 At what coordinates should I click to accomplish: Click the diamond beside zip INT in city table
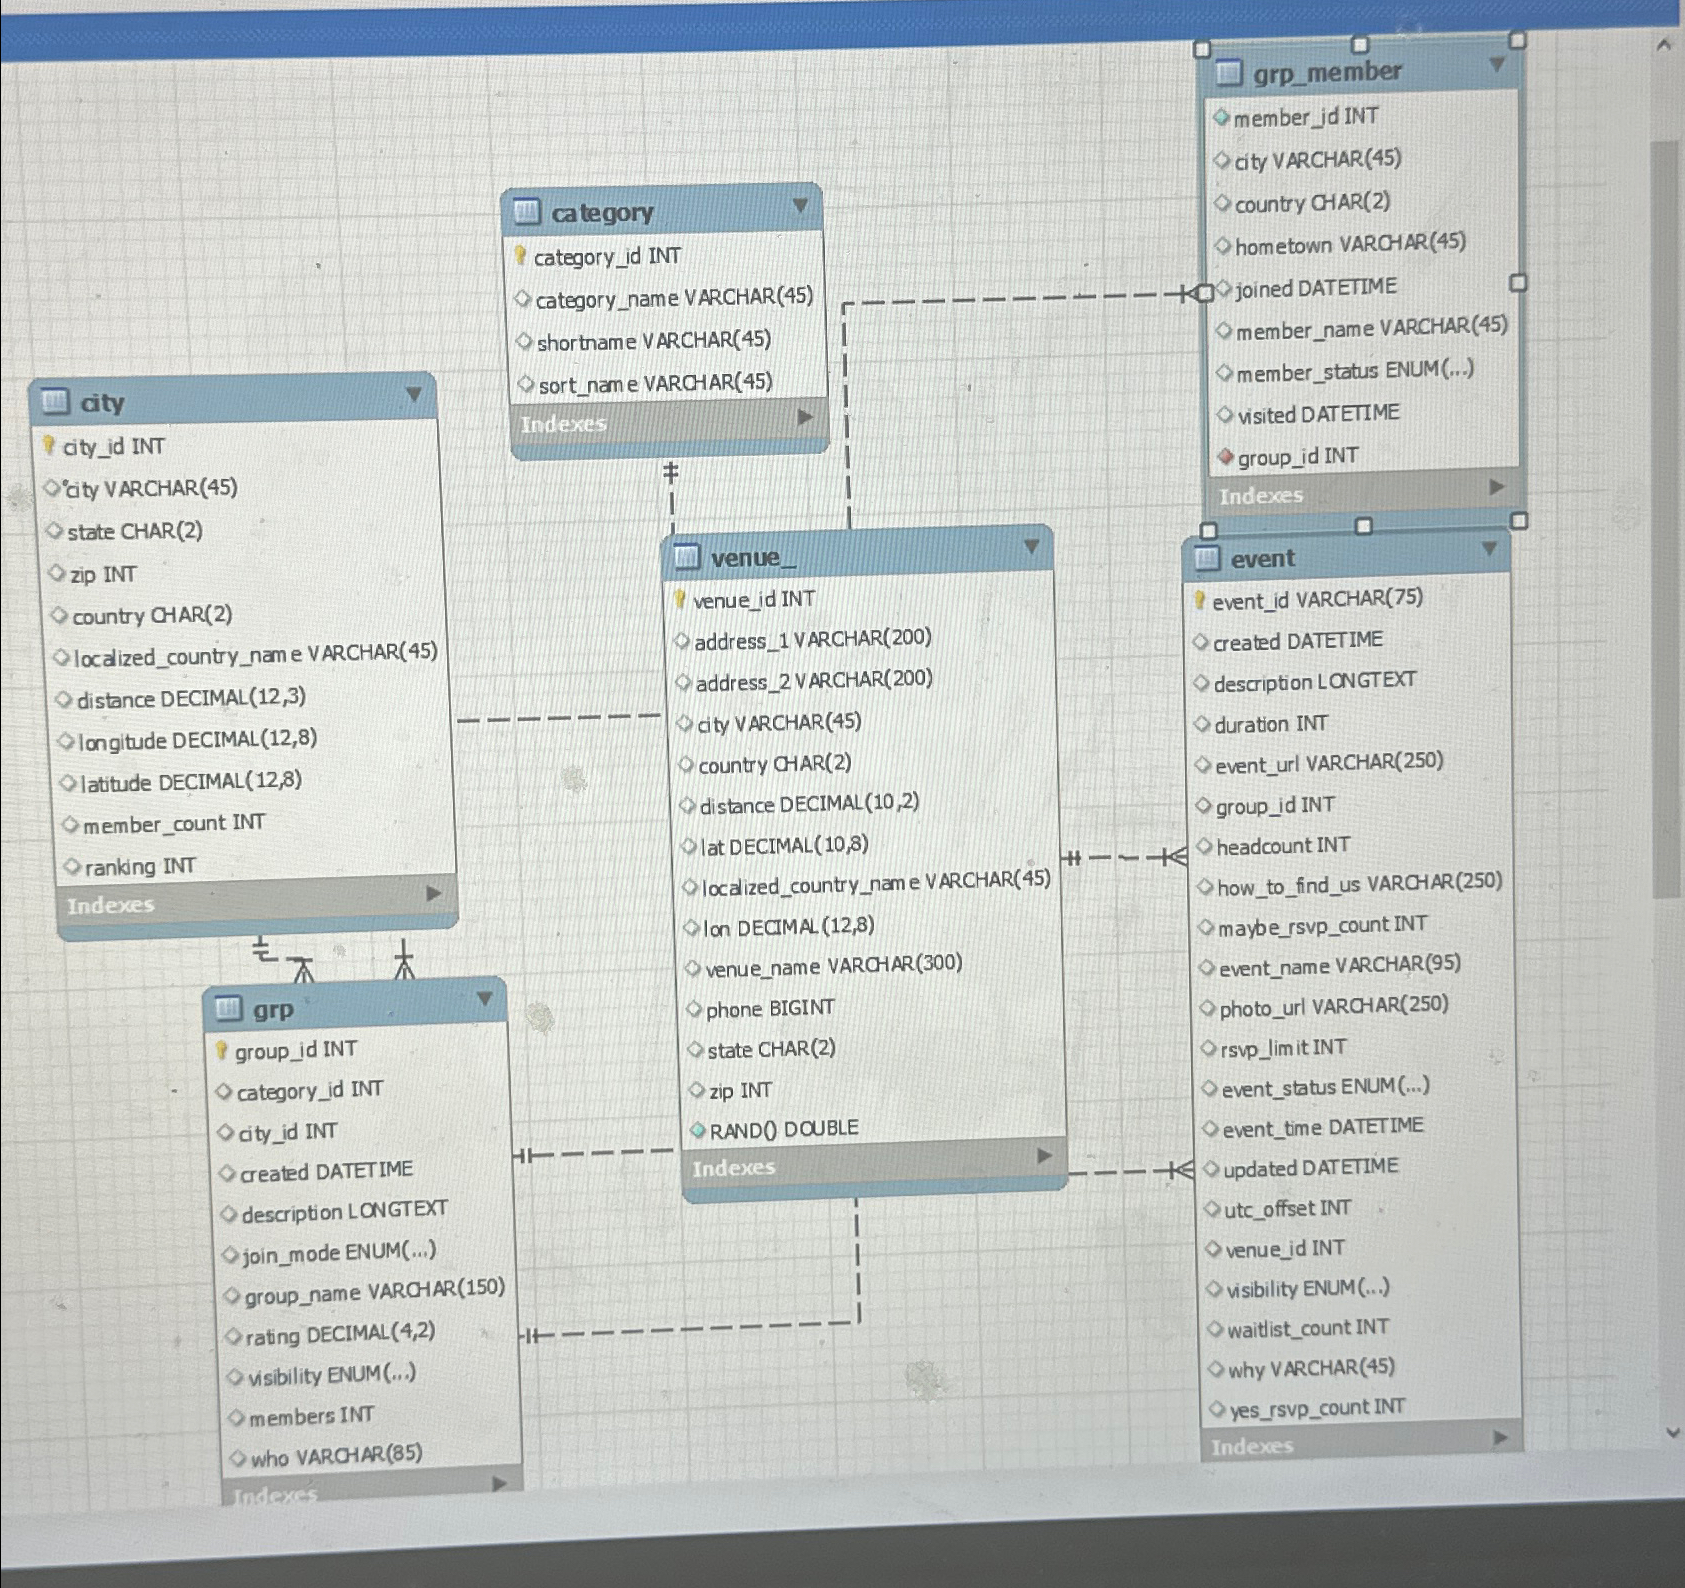(x=57, y=573)
